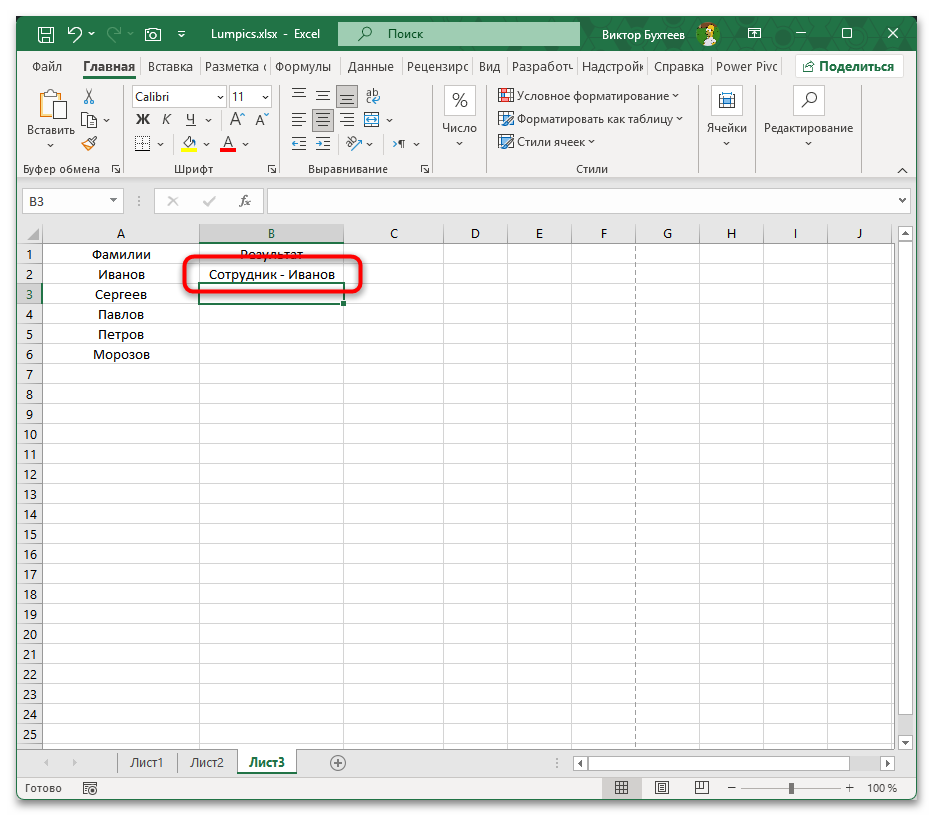933x816 pixels.
Task: Open the Вставка ribbon tab
Action: [169, 67]
